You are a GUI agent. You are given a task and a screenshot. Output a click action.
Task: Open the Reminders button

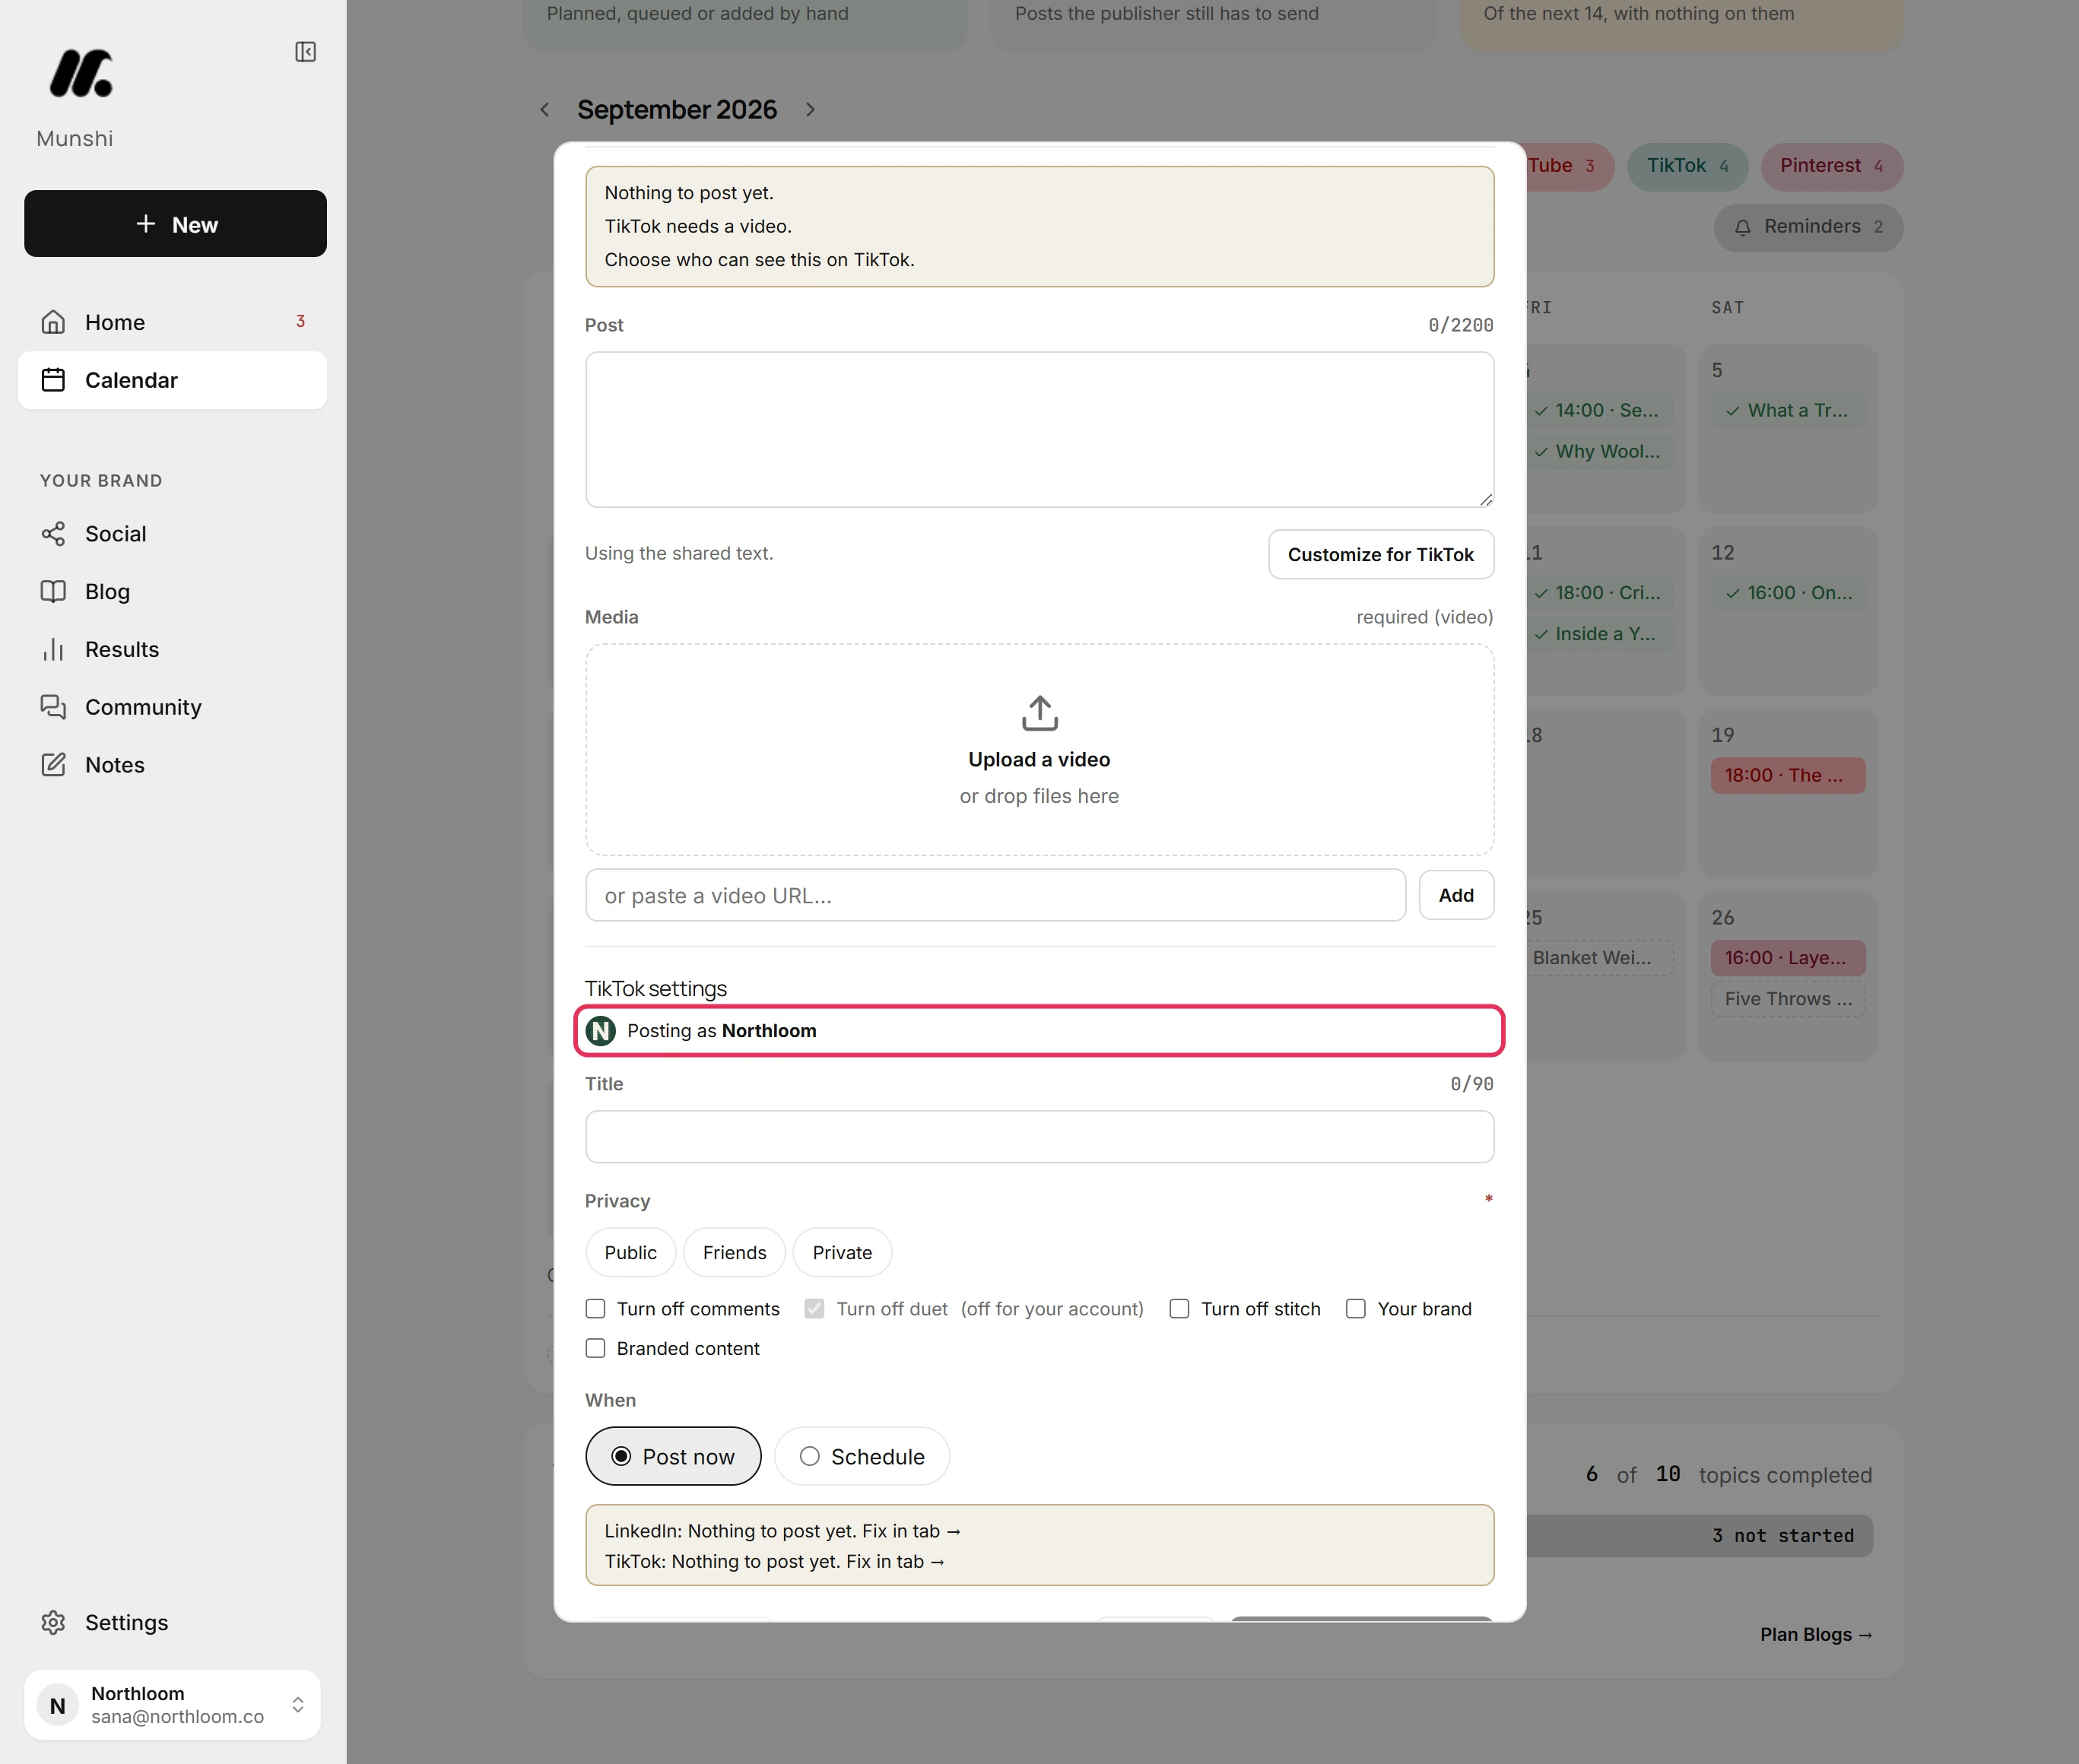point(1808,227)
